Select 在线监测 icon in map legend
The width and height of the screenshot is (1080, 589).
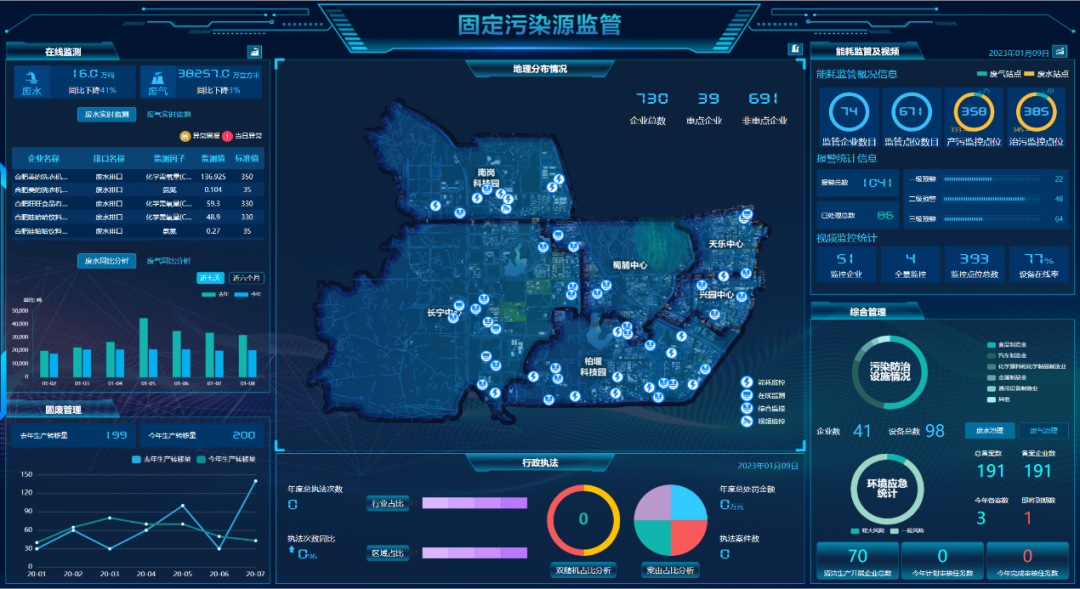coord(747,395)
